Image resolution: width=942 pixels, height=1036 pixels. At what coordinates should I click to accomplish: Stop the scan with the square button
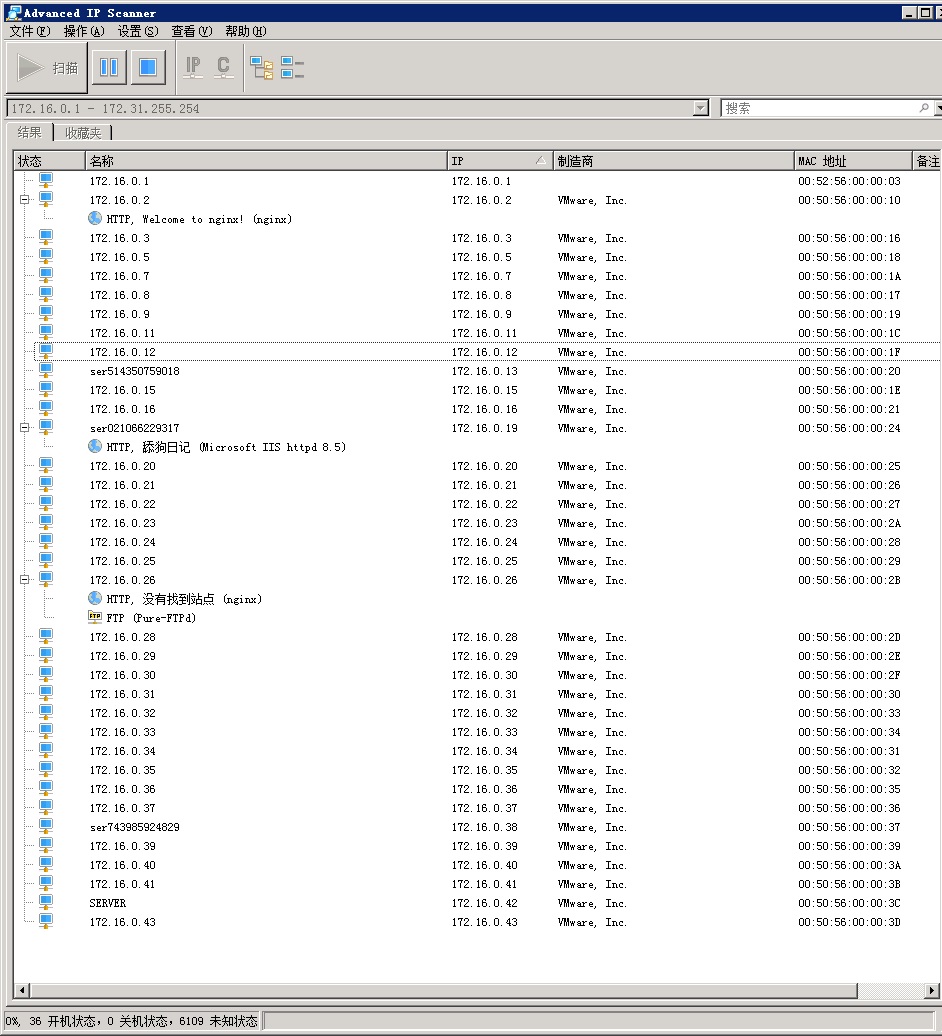tap(148, 67)
